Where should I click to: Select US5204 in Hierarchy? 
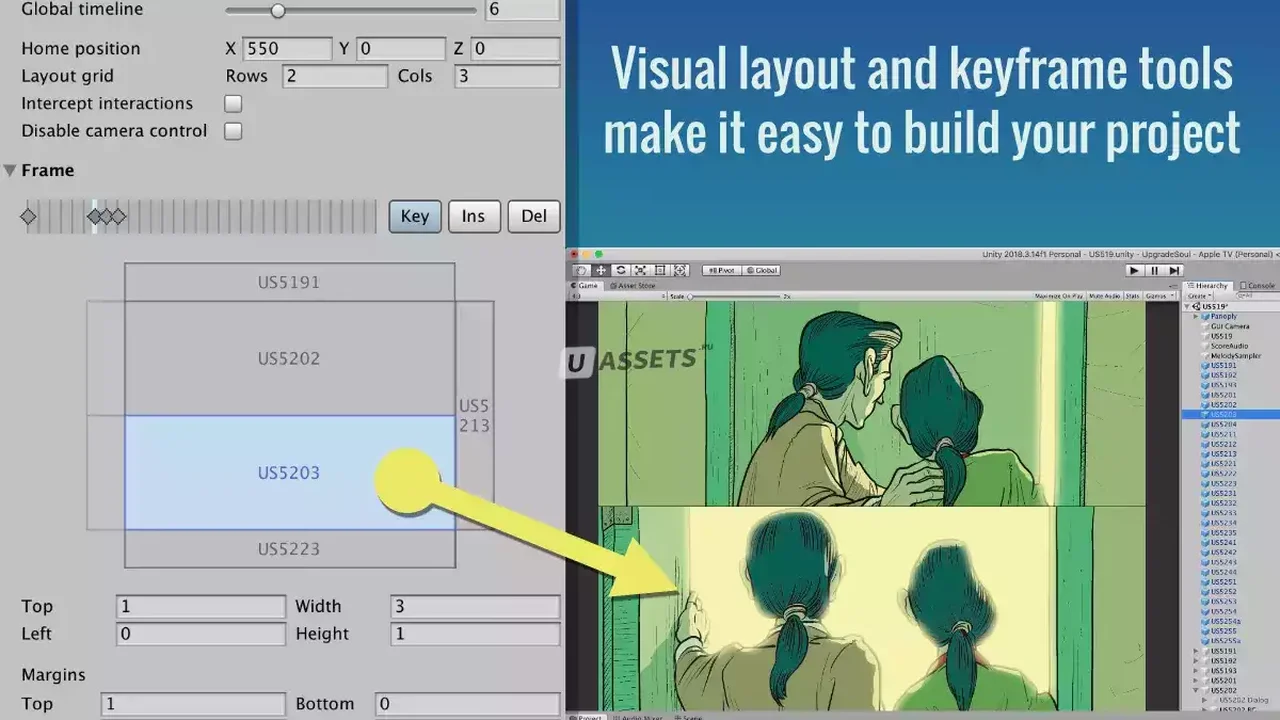(1223, 424)
